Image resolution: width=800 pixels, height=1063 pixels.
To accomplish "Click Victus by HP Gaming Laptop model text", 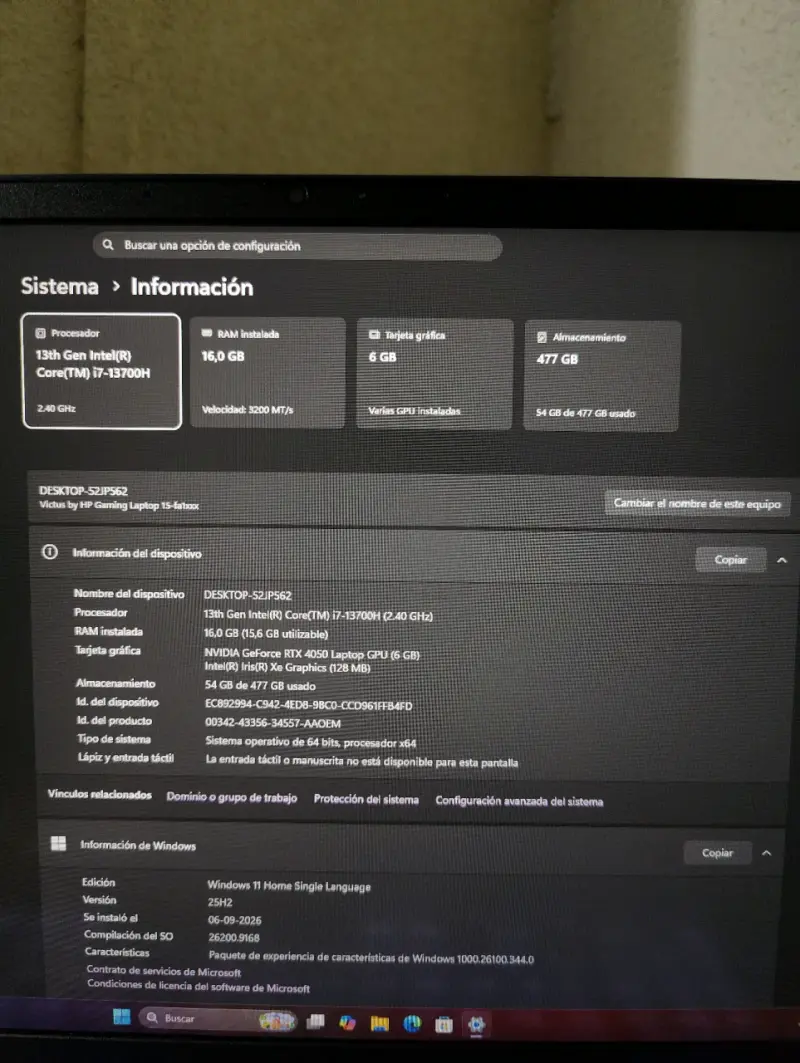I will (119, 505).
